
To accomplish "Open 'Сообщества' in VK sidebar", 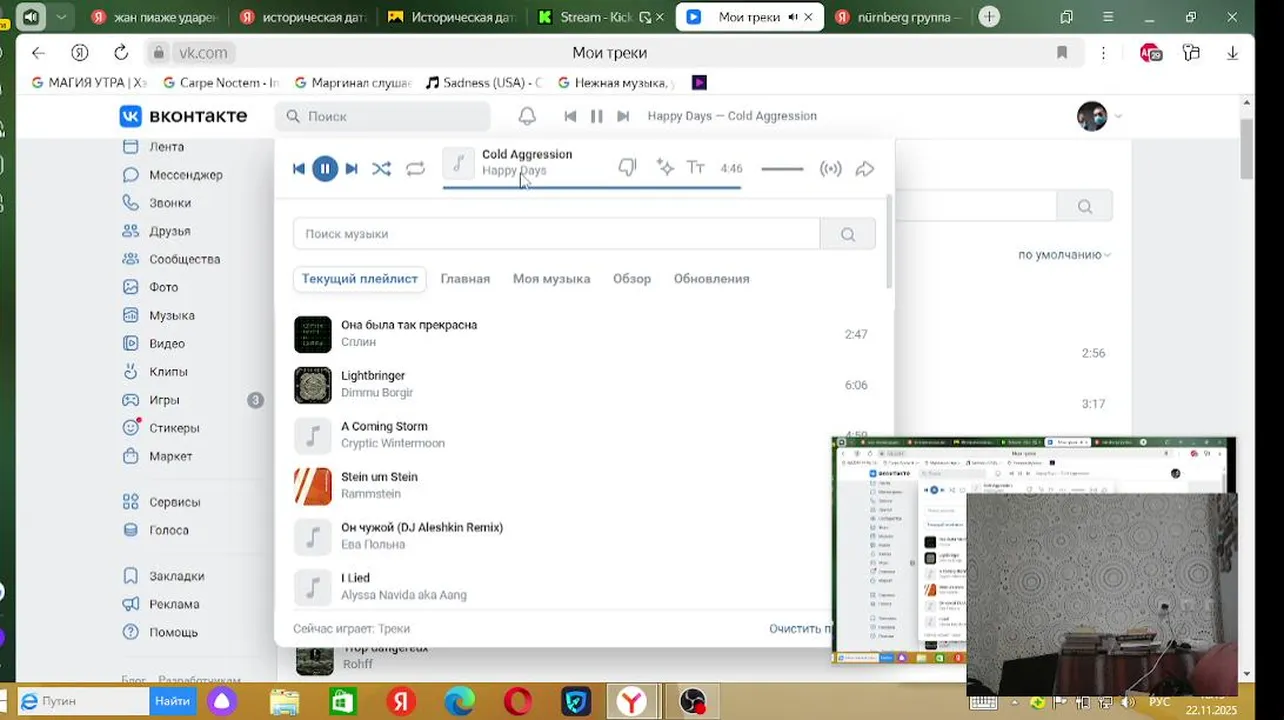I will pos(185,259).
